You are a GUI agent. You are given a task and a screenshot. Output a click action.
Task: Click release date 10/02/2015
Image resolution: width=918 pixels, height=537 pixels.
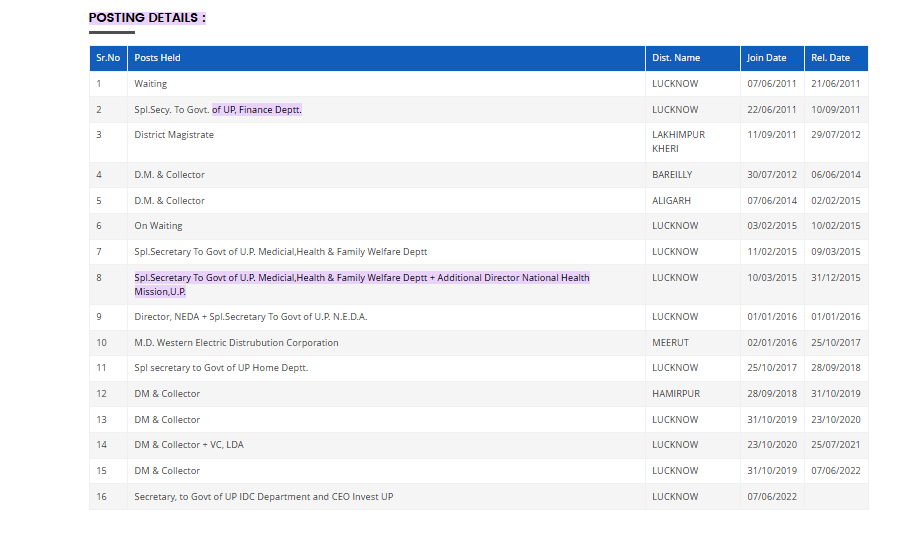(x=835, y=225)
